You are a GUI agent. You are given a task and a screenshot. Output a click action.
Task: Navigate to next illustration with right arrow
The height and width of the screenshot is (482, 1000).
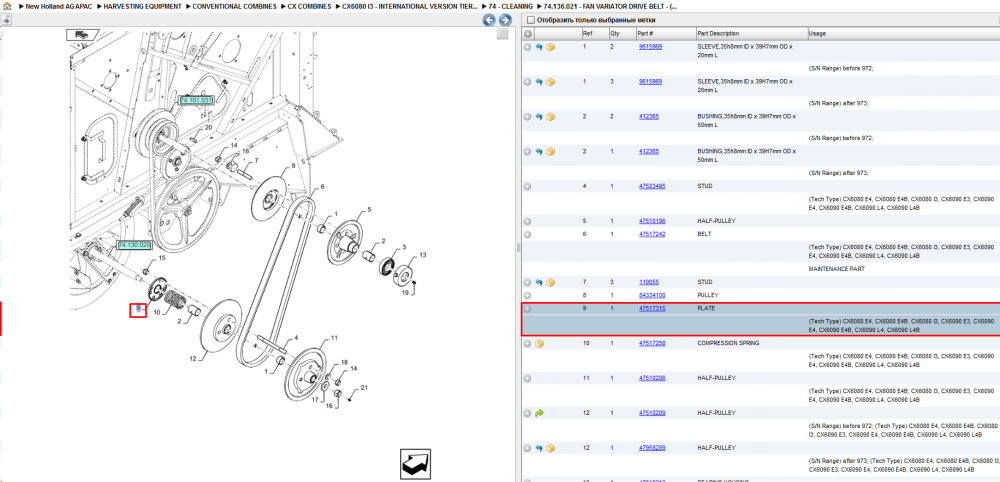[x=504, y=20]
